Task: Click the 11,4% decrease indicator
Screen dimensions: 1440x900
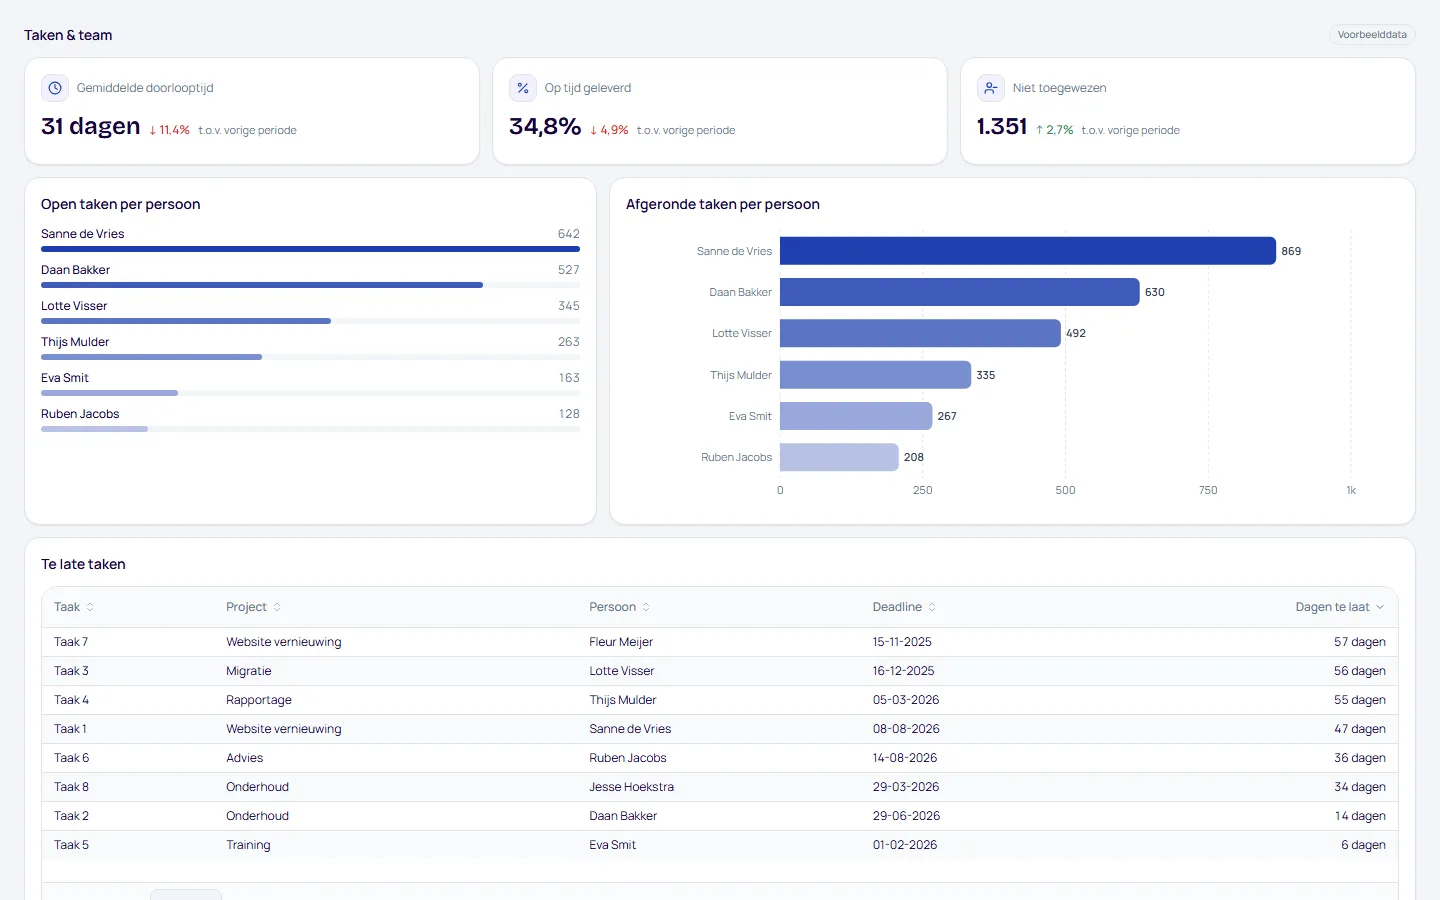Action: point(169,130)
